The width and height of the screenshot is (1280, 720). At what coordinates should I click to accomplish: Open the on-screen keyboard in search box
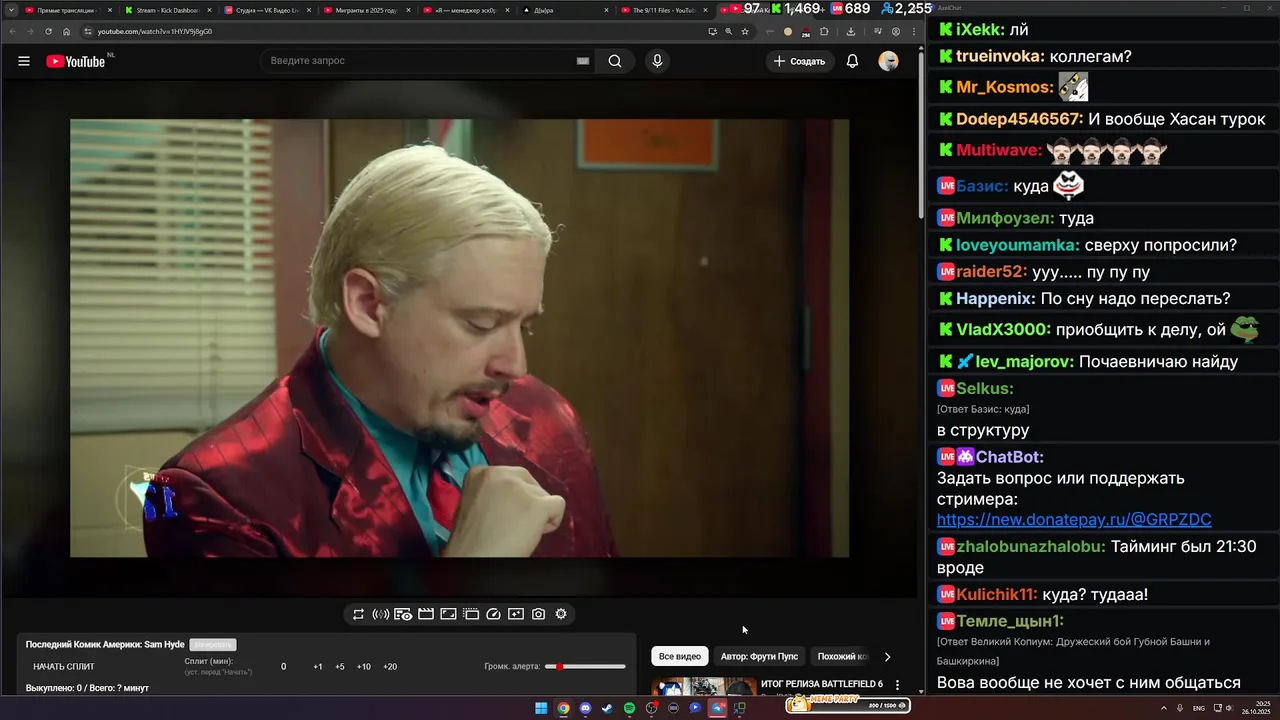point(583,61)
